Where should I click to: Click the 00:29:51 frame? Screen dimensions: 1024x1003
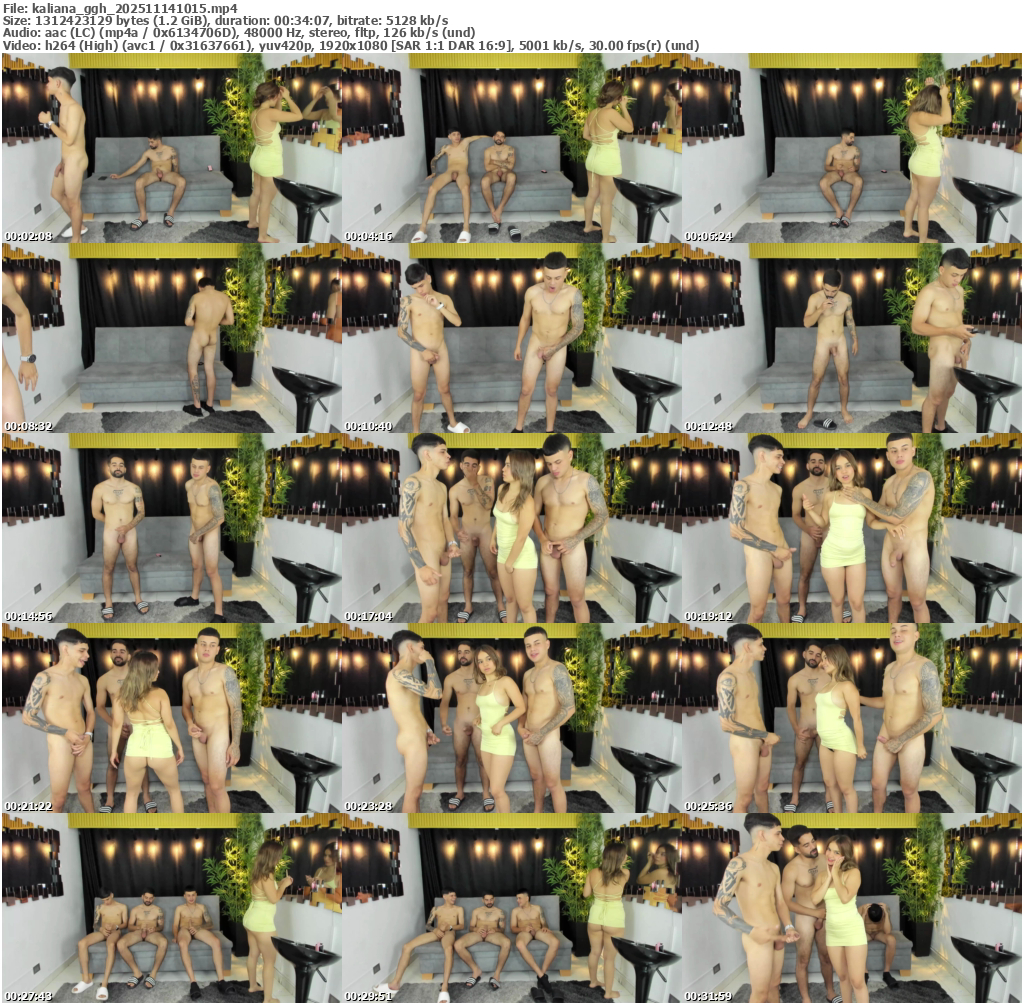coord(511,908)
